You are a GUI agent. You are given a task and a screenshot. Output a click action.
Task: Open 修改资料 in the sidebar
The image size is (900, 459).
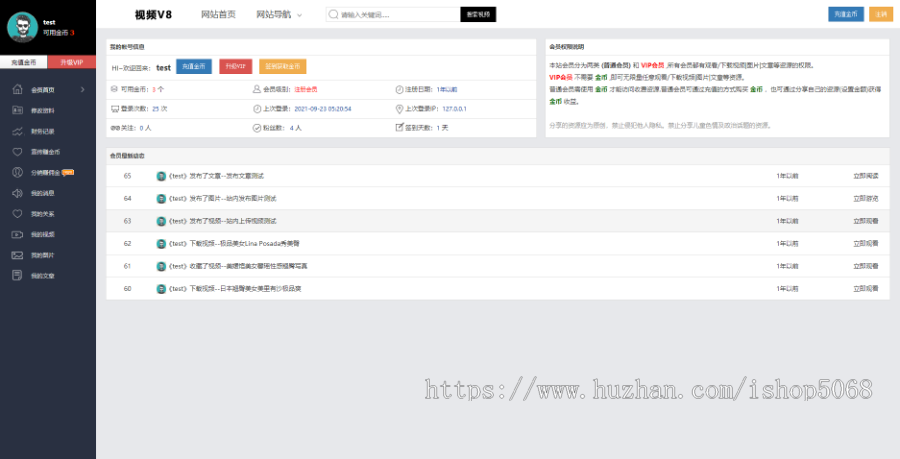42,111
